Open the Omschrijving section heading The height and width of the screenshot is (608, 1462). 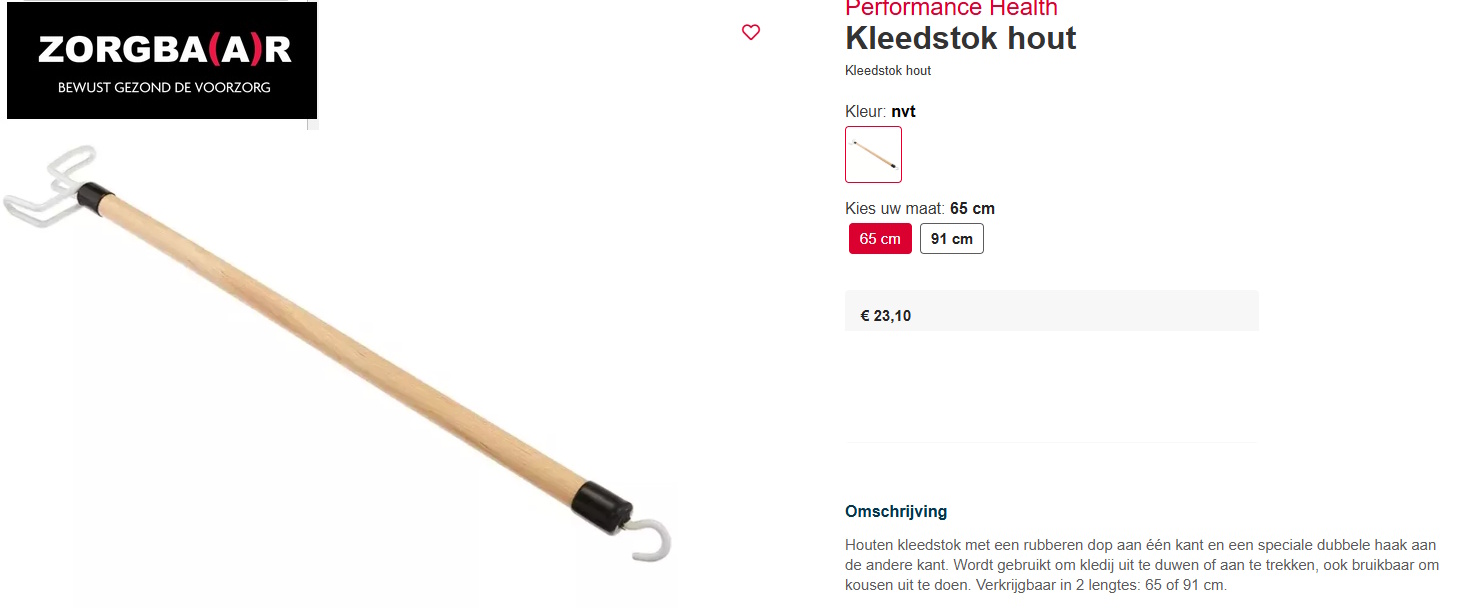896,512
